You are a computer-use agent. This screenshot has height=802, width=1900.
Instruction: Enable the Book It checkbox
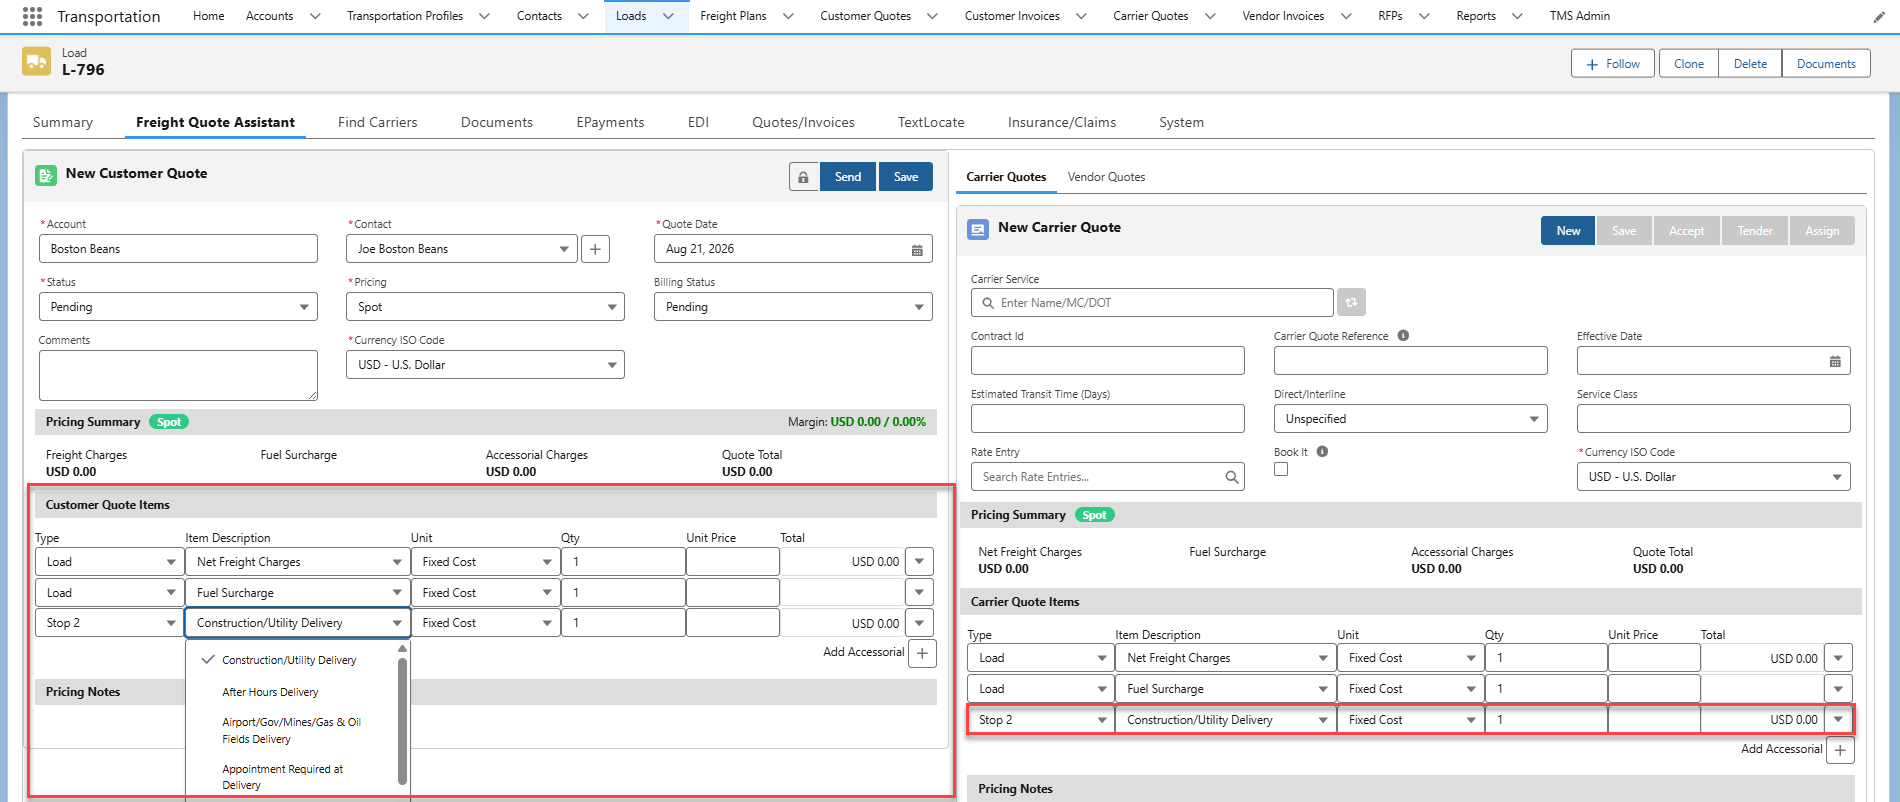[x=1281, y=469]
